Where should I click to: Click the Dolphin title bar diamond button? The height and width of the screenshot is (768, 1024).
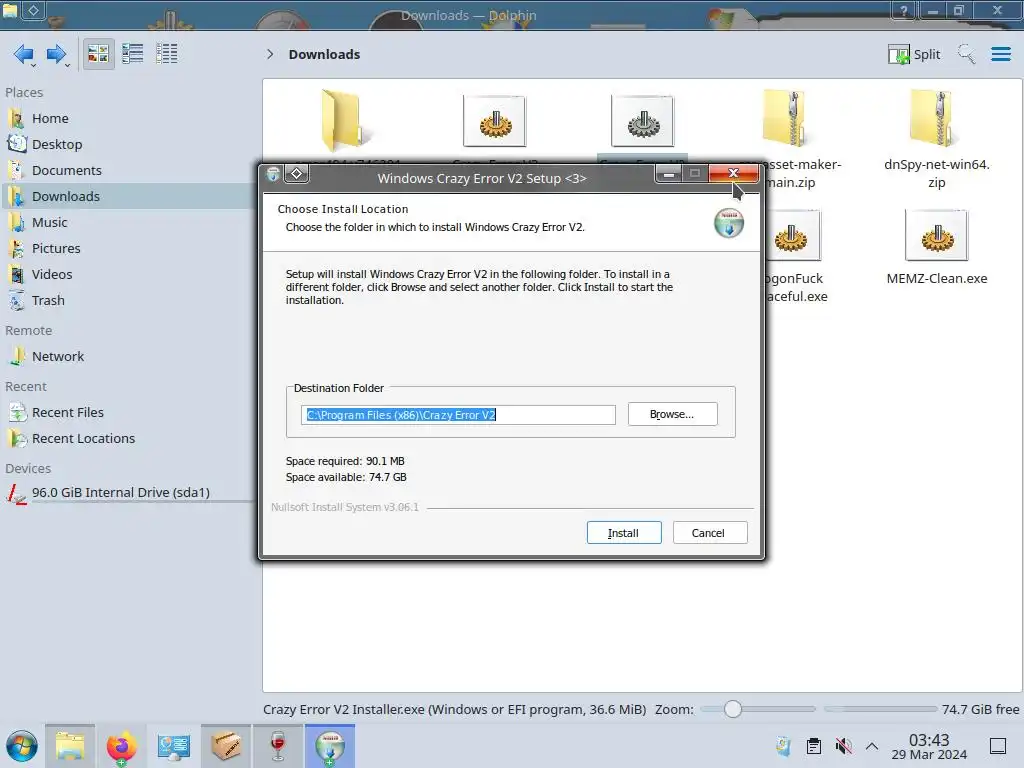33,10
